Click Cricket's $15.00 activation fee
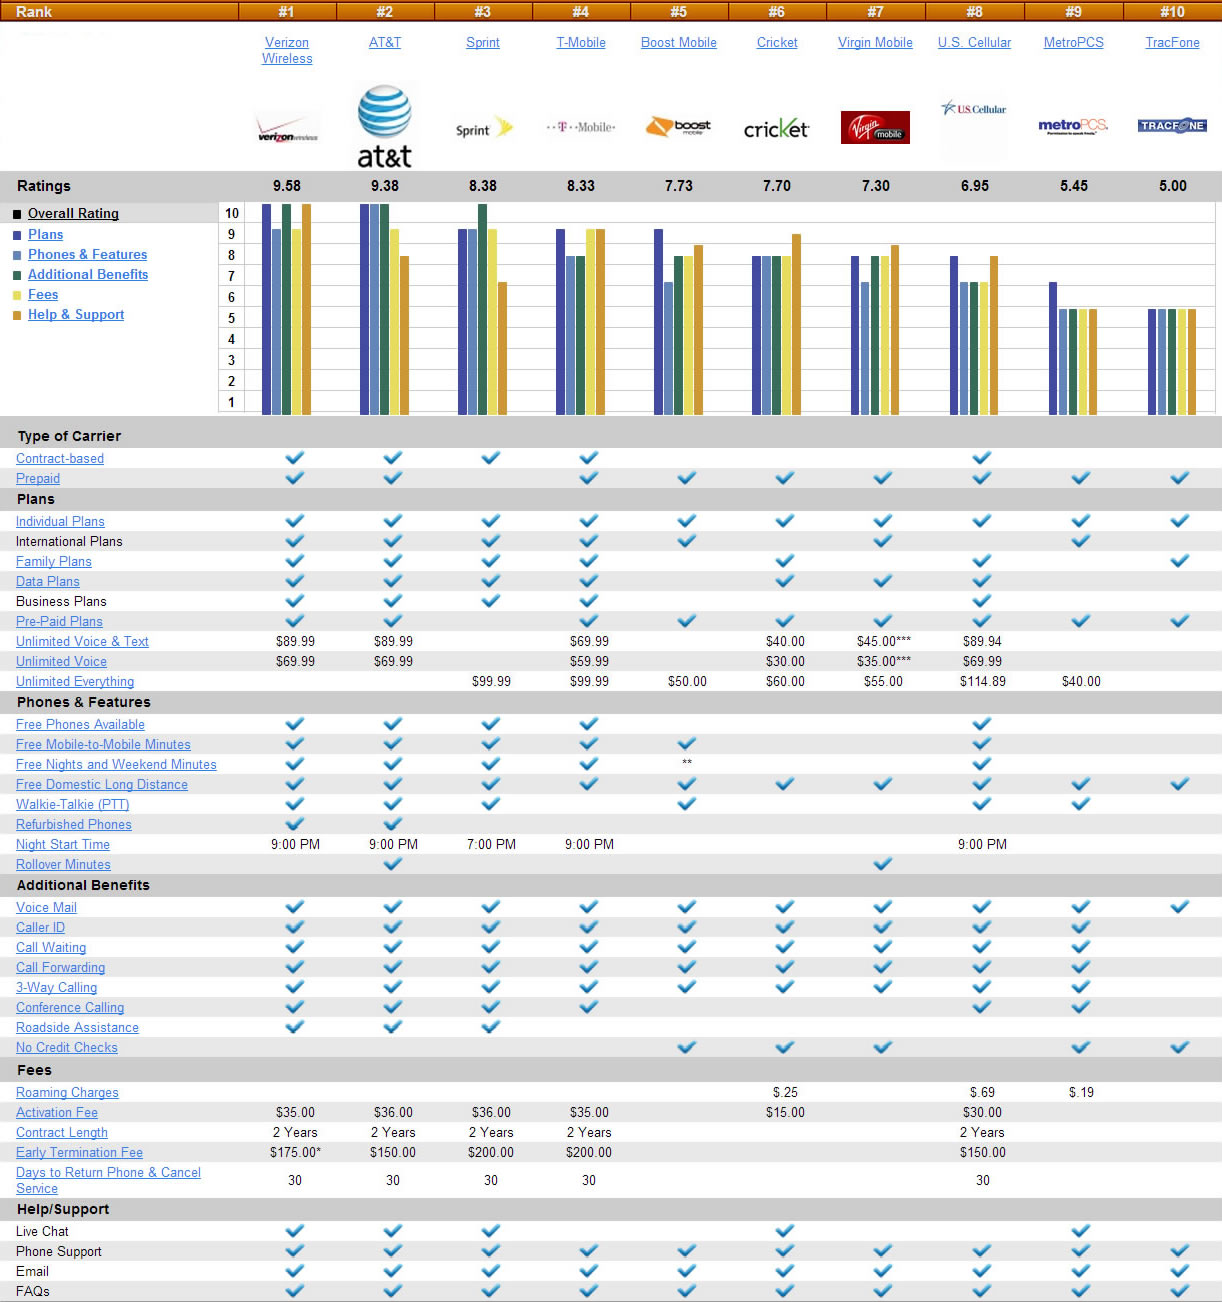1222x1302 pixels. (785, 1113)
